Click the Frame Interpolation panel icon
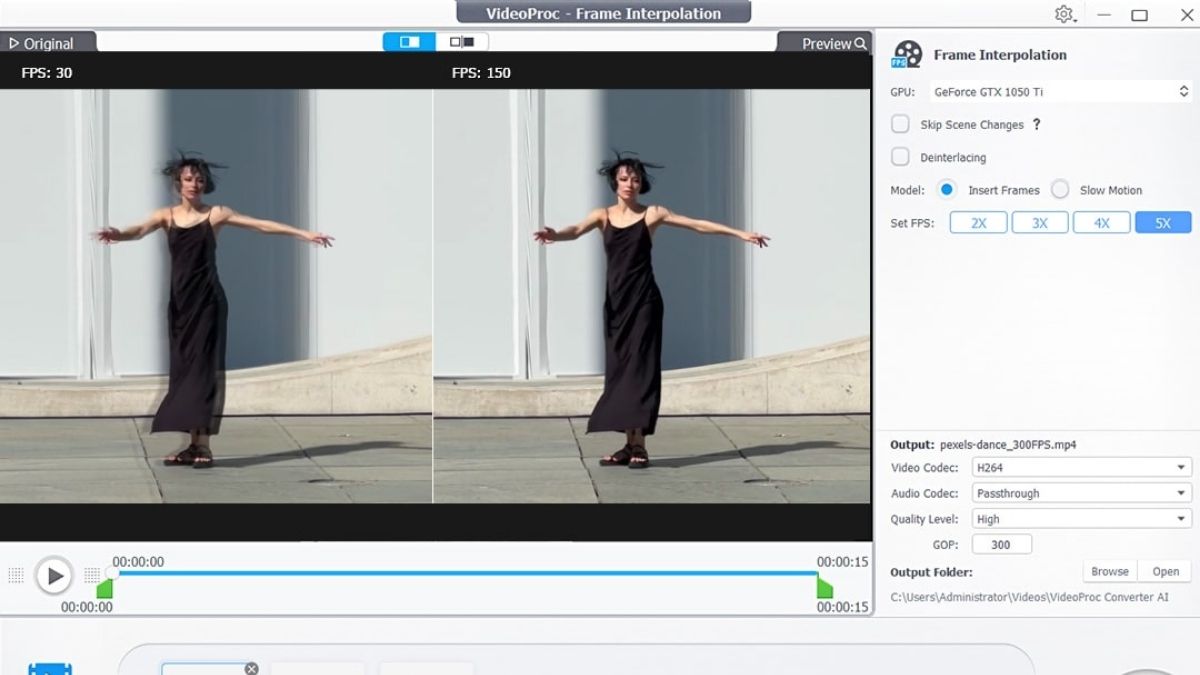Image resolution: width=1200 pixels, height=675 pixels. (907, 54)
